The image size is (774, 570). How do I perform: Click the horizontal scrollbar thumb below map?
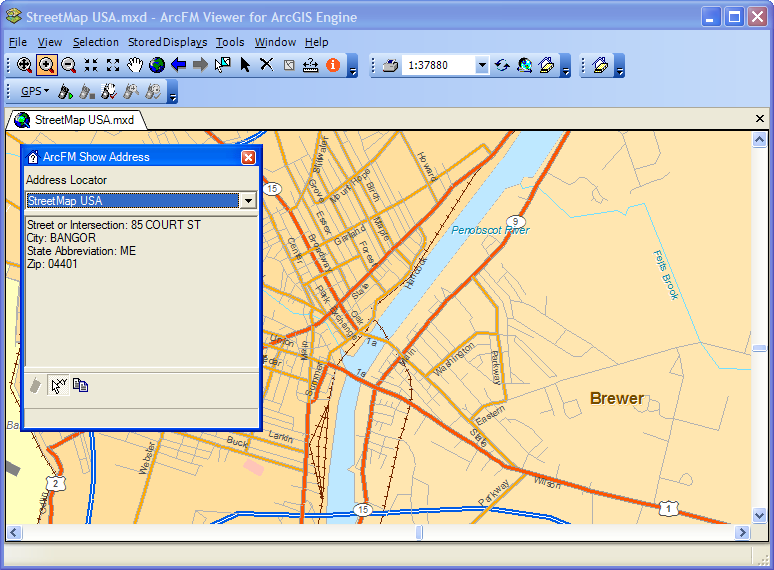(419, 533)
